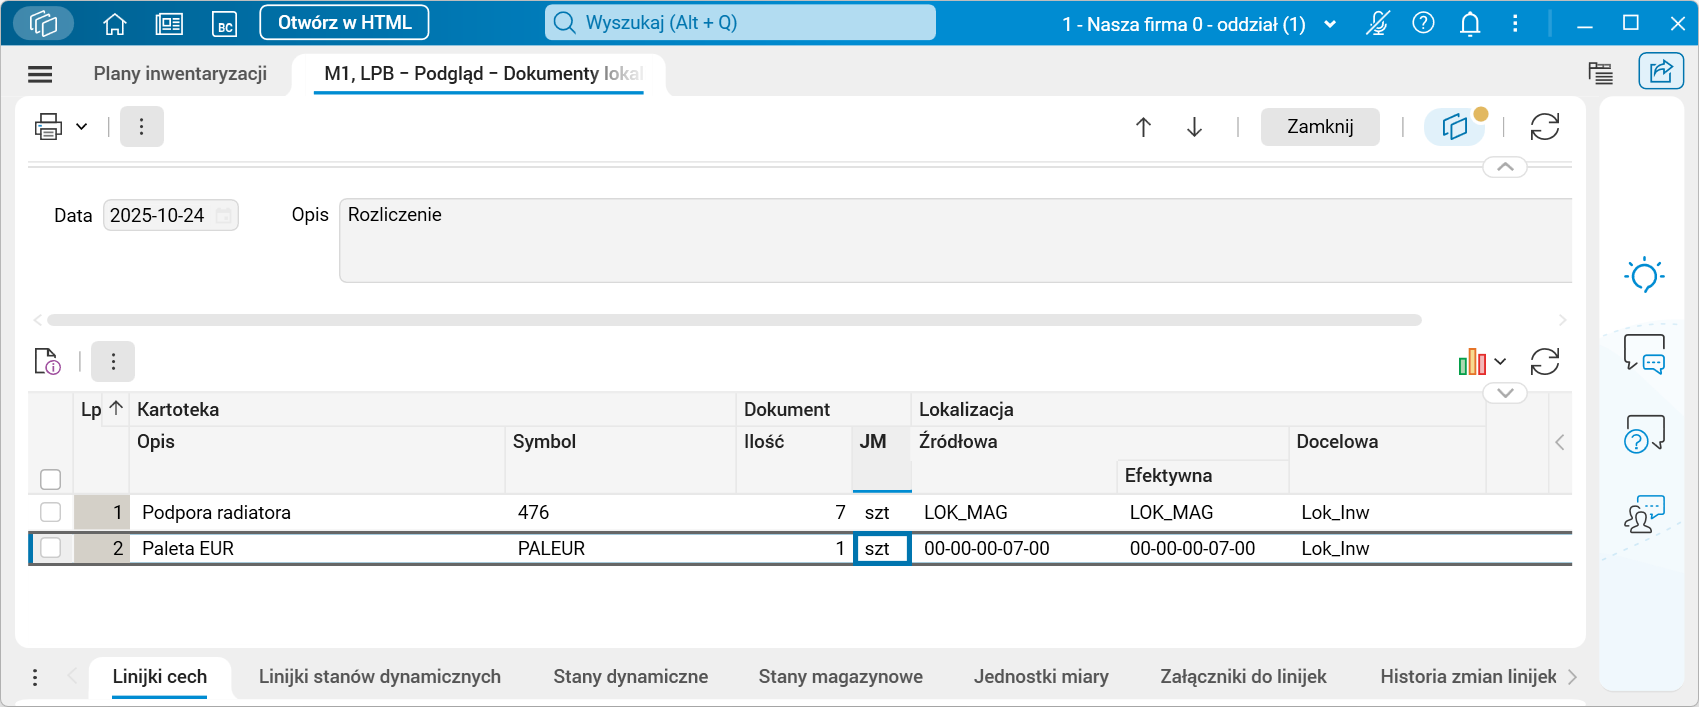This screenshot has width=1699, height=707.
Task: Open the calendar picker in Data field
Action: pyautogui.click(x=224, y=215)
